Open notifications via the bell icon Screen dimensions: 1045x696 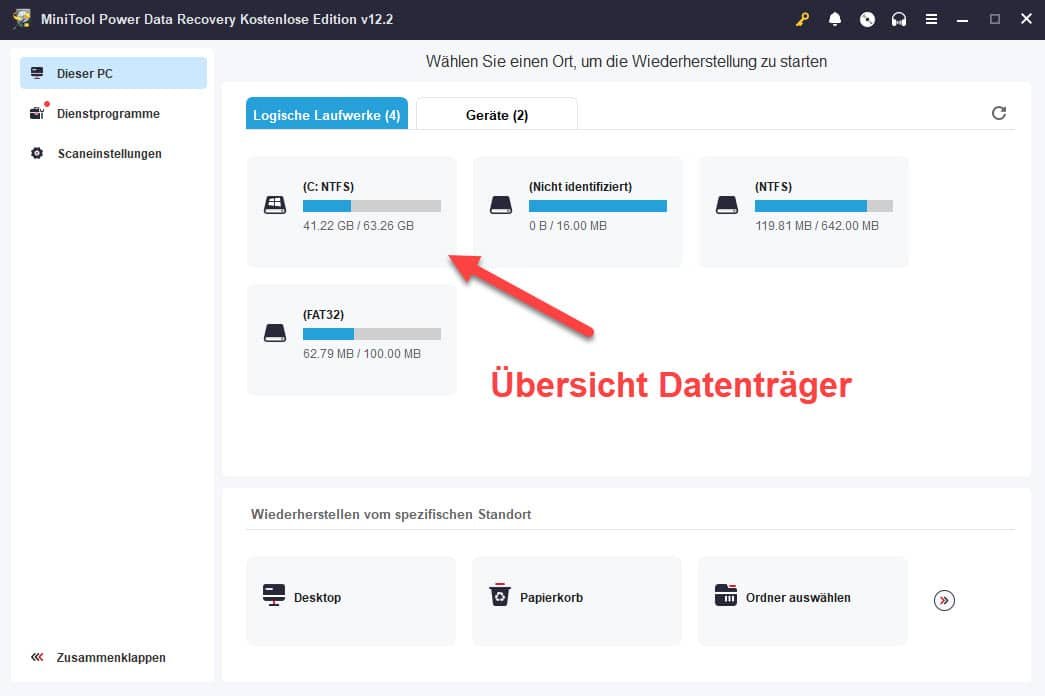click(834, 19)
